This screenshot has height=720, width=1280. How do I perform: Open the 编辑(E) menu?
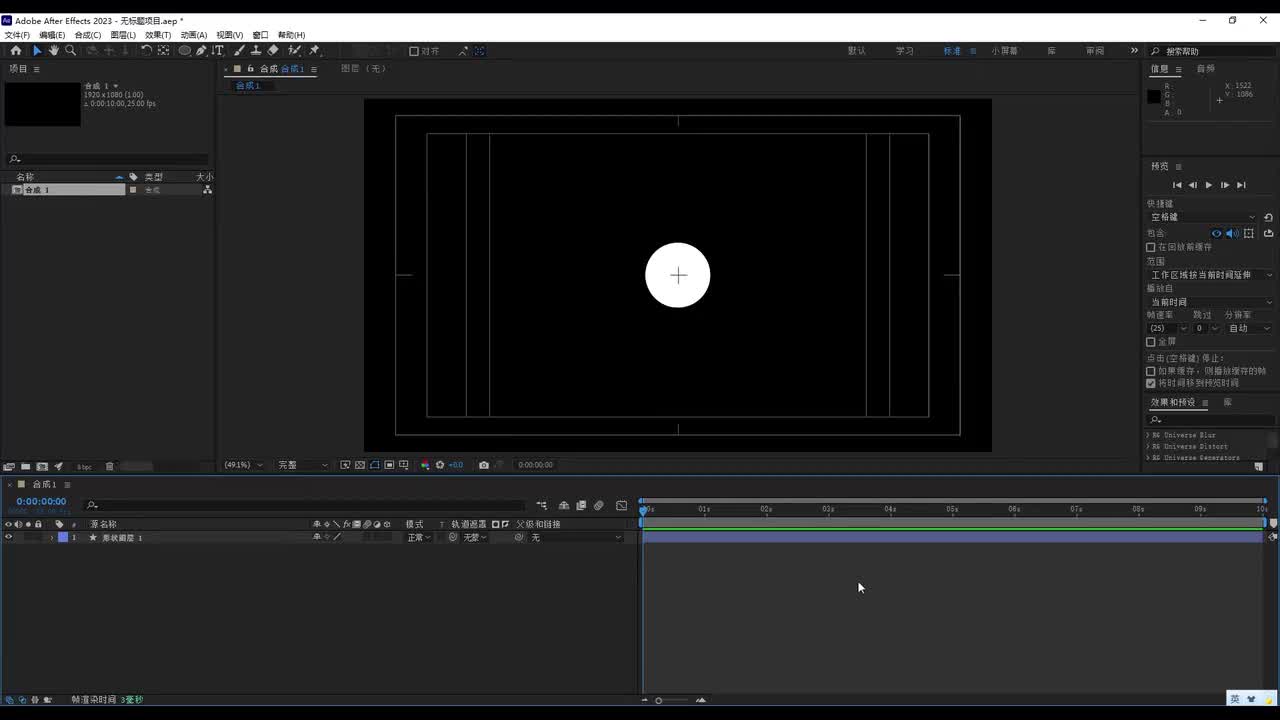click(x=52, y=35)
